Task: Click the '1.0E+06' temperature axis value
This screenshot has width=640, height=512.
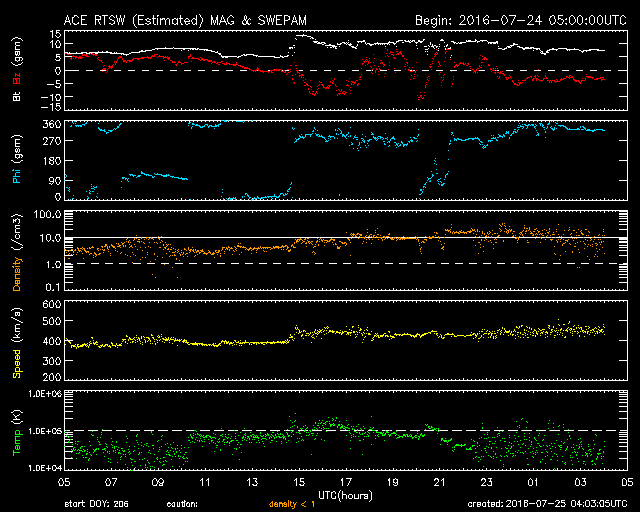Action: pos(45,394)
